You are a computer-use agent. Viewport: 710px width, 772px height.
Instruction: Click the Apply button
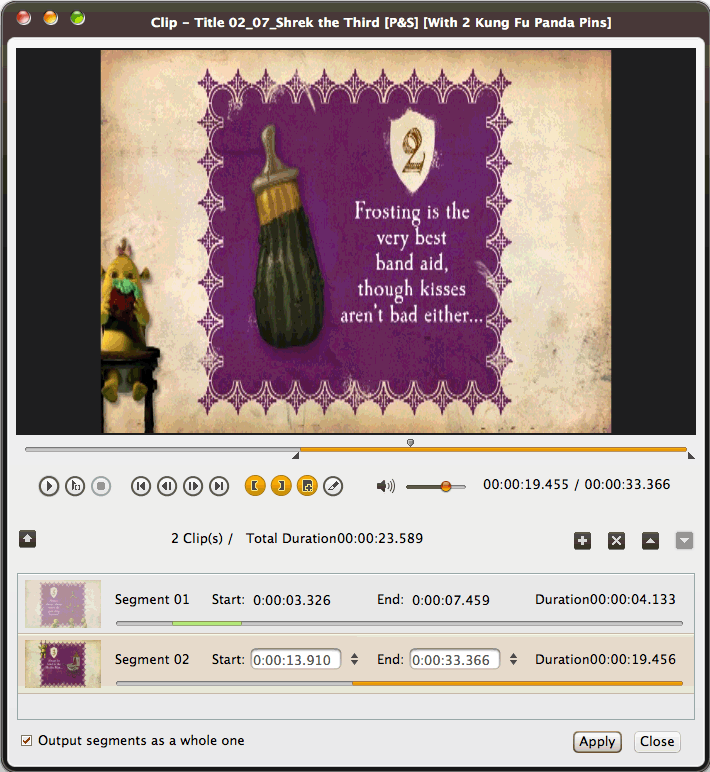click(x=597, y=741)
